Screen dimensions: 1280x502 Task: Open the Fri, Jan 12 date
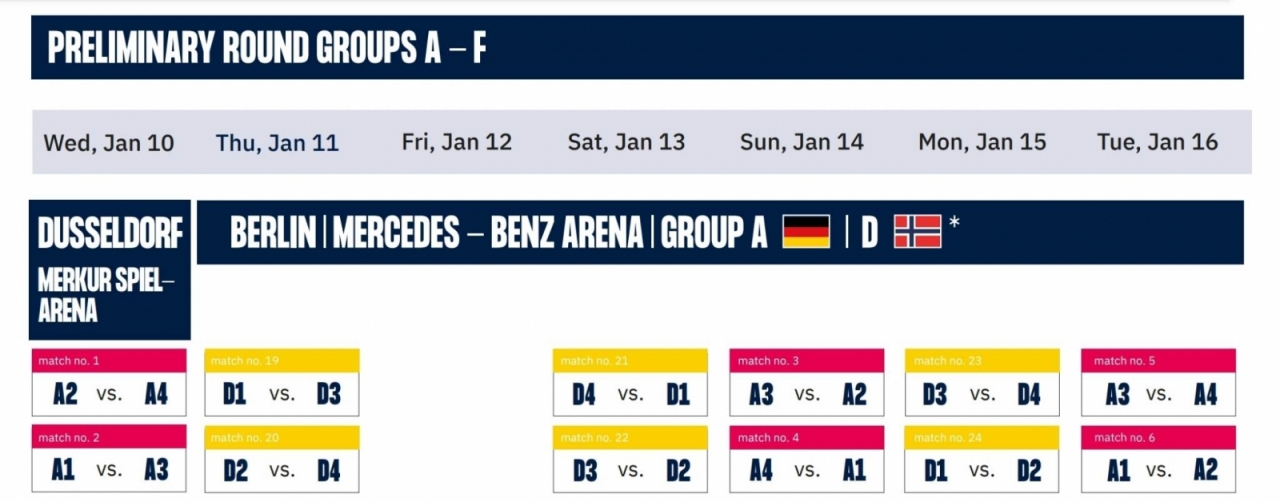(456, 142)
